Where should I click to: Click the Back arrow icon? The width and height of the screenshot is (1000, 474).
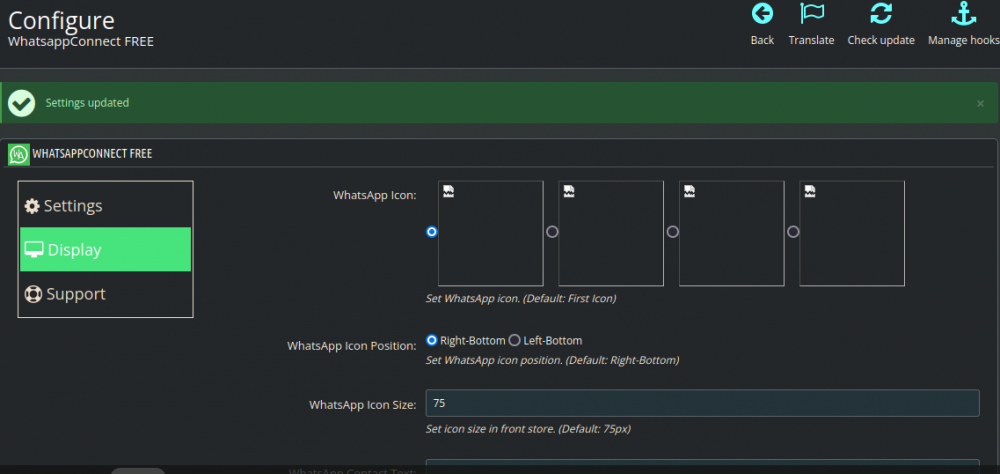762,13
